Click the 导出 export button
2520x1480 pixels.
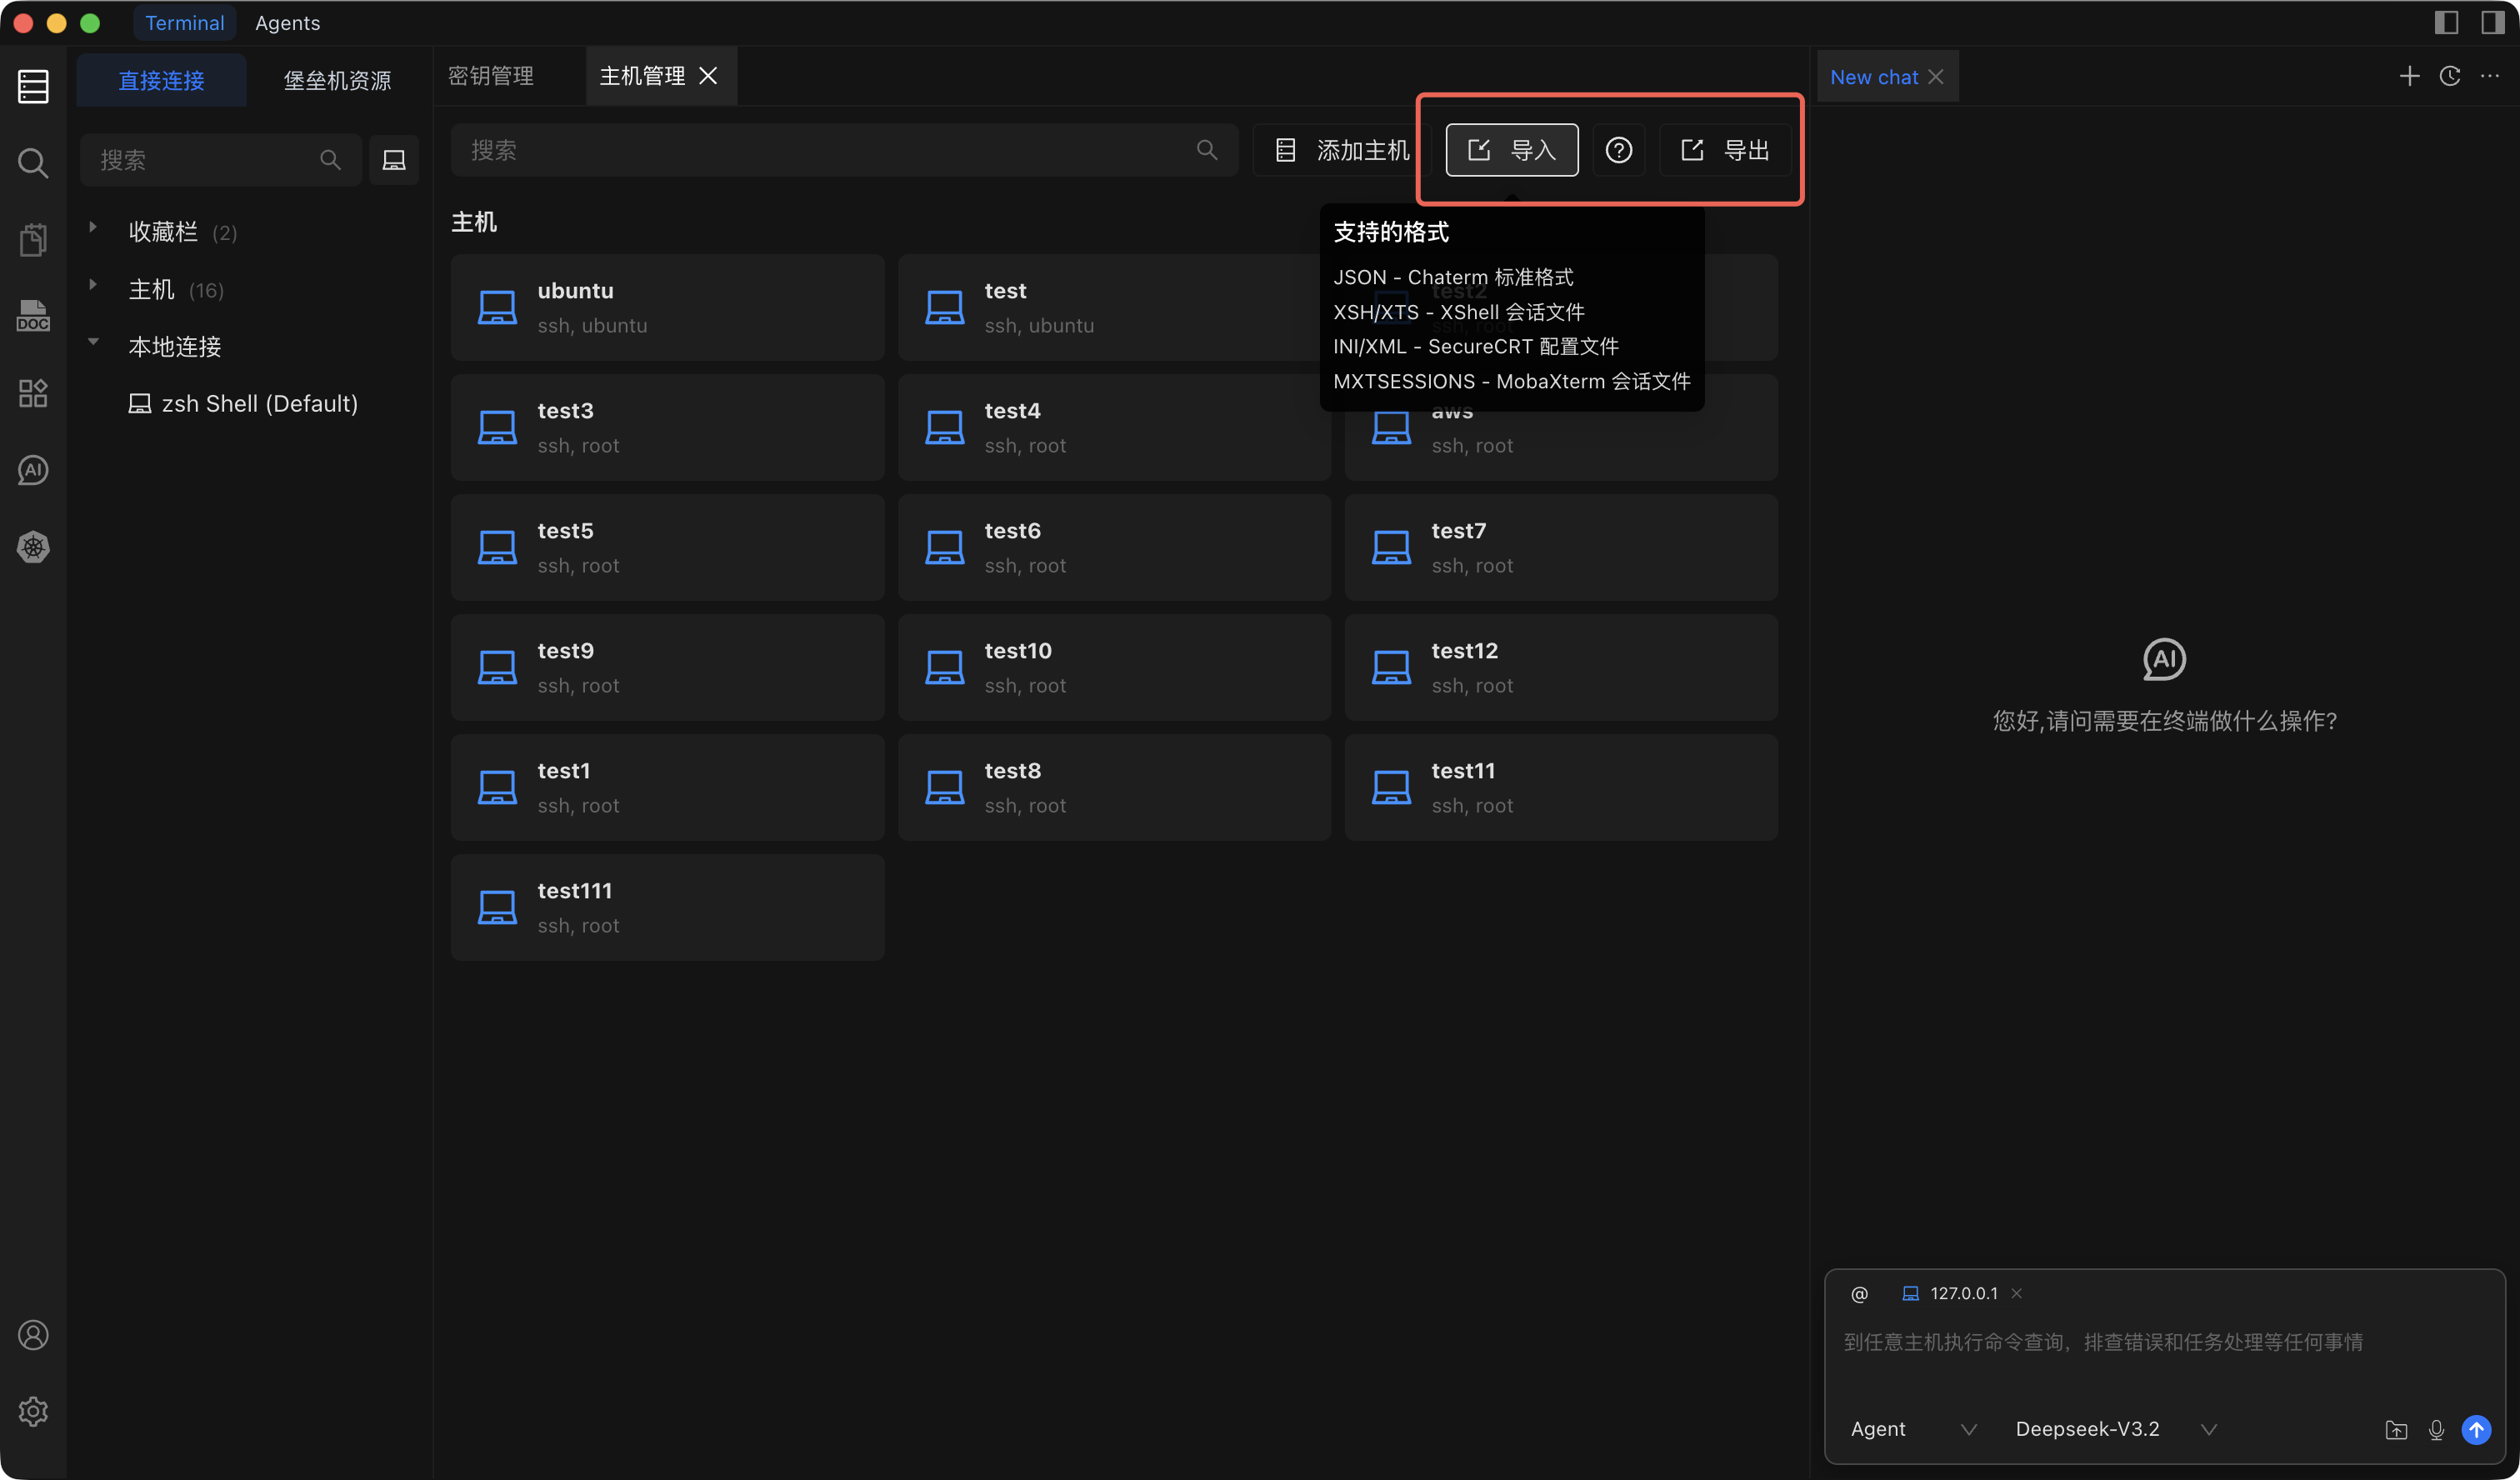click(x=1725, y=150)
